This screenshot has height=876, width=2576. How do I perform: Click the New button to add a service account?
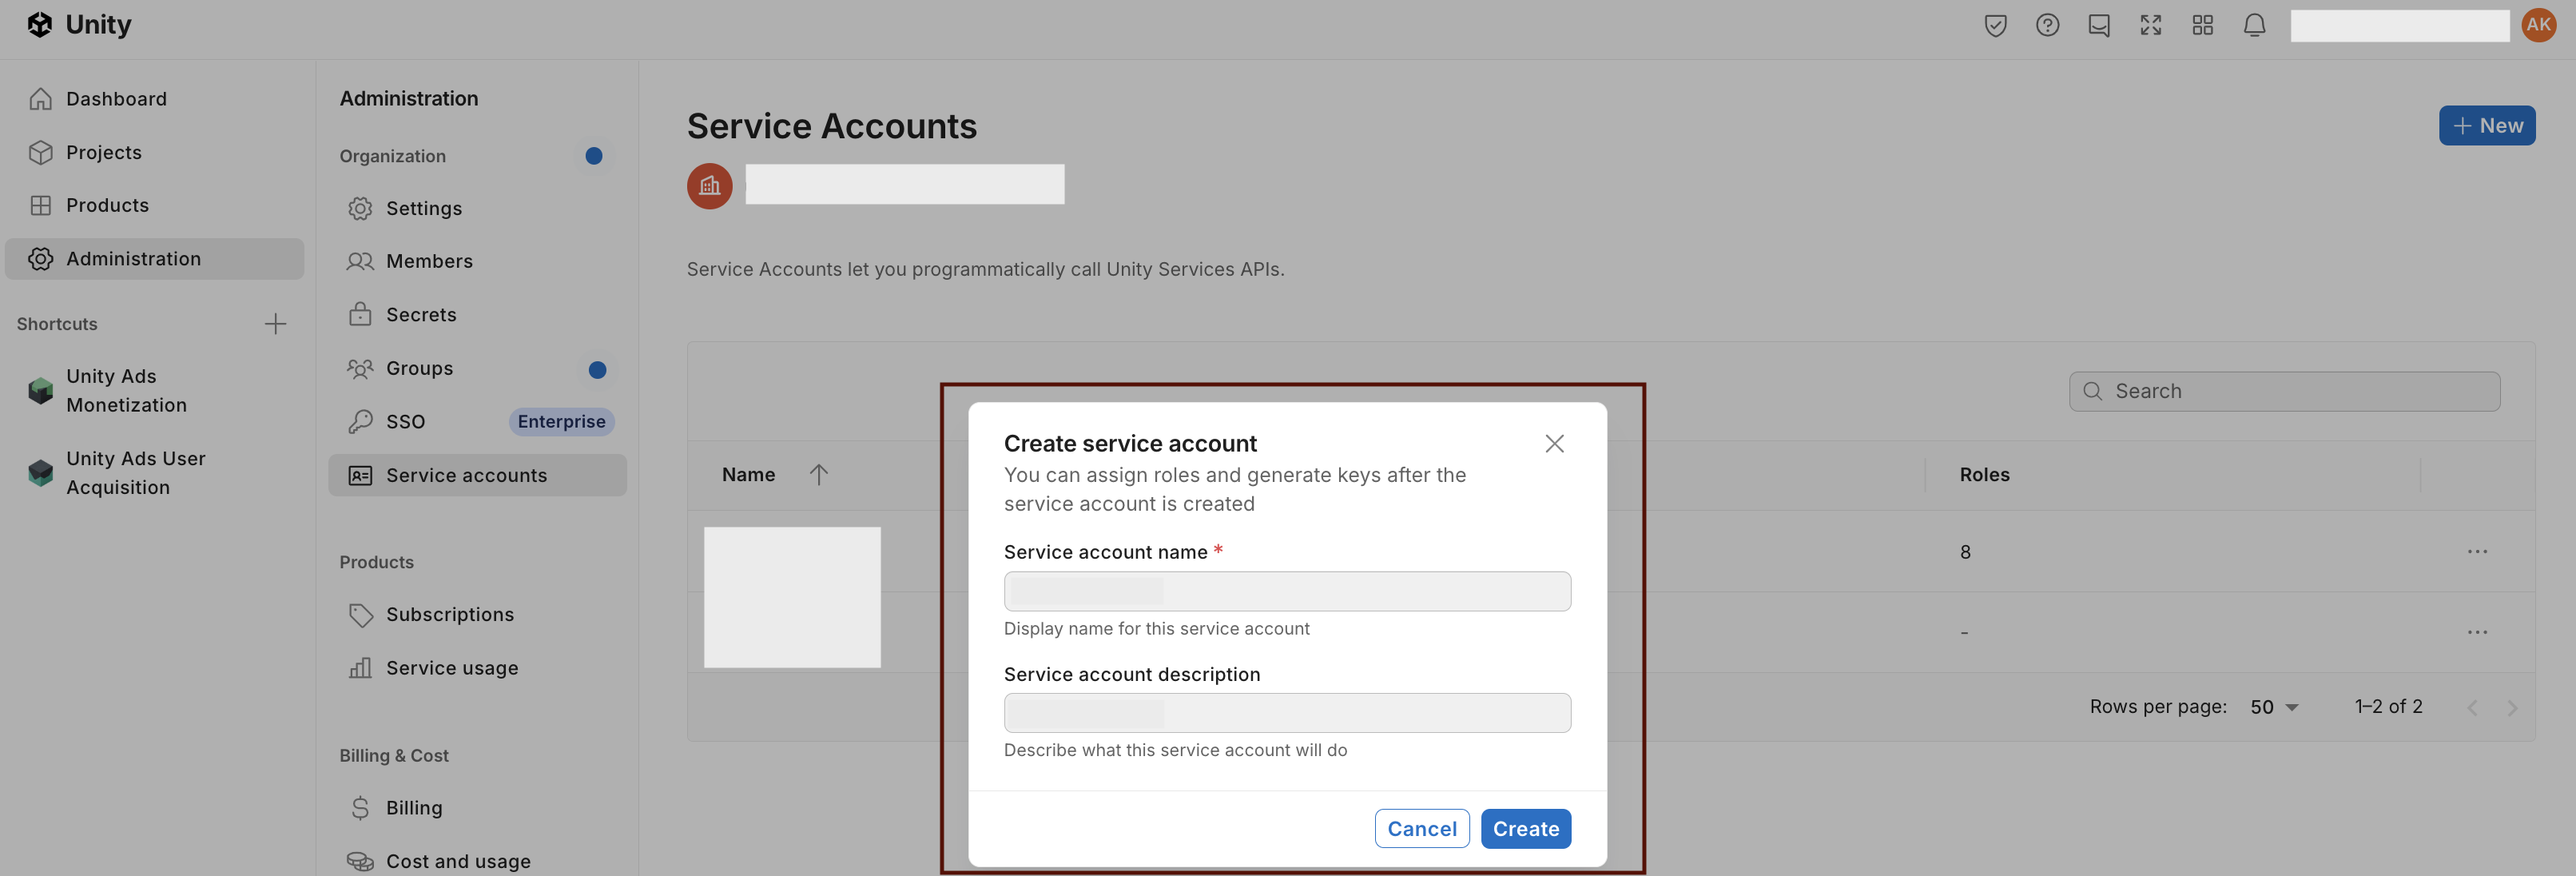(2487, 125)
